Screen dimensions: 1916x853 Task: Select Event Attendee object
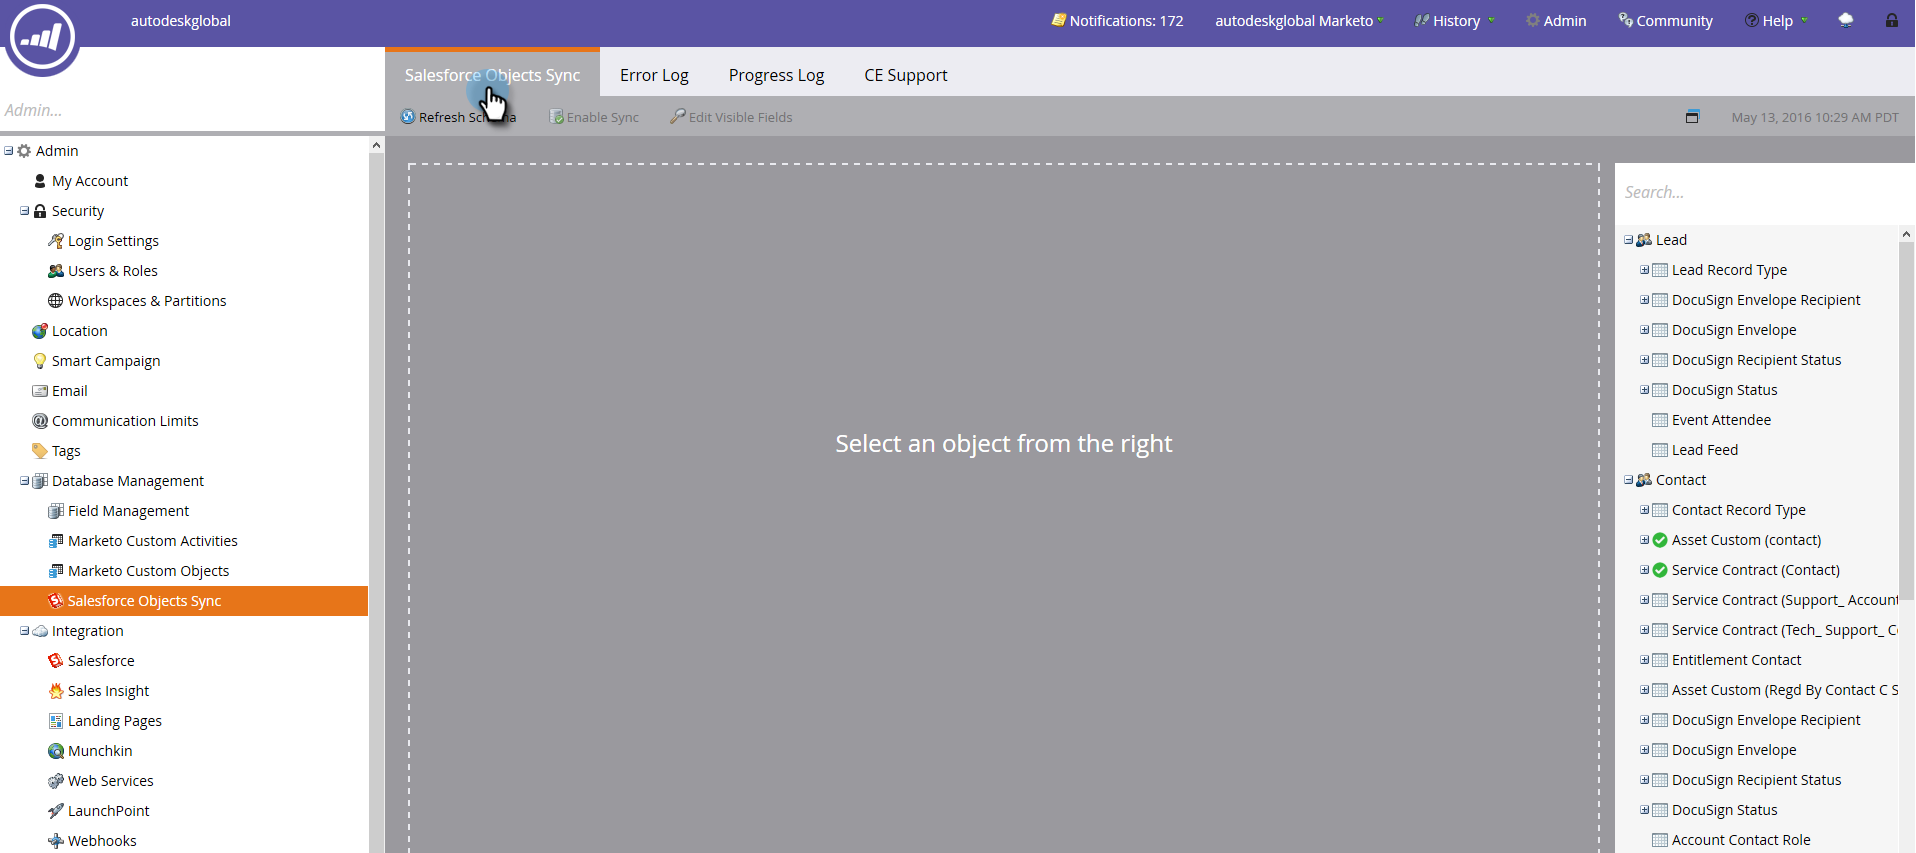click(x=1721, y=420)
